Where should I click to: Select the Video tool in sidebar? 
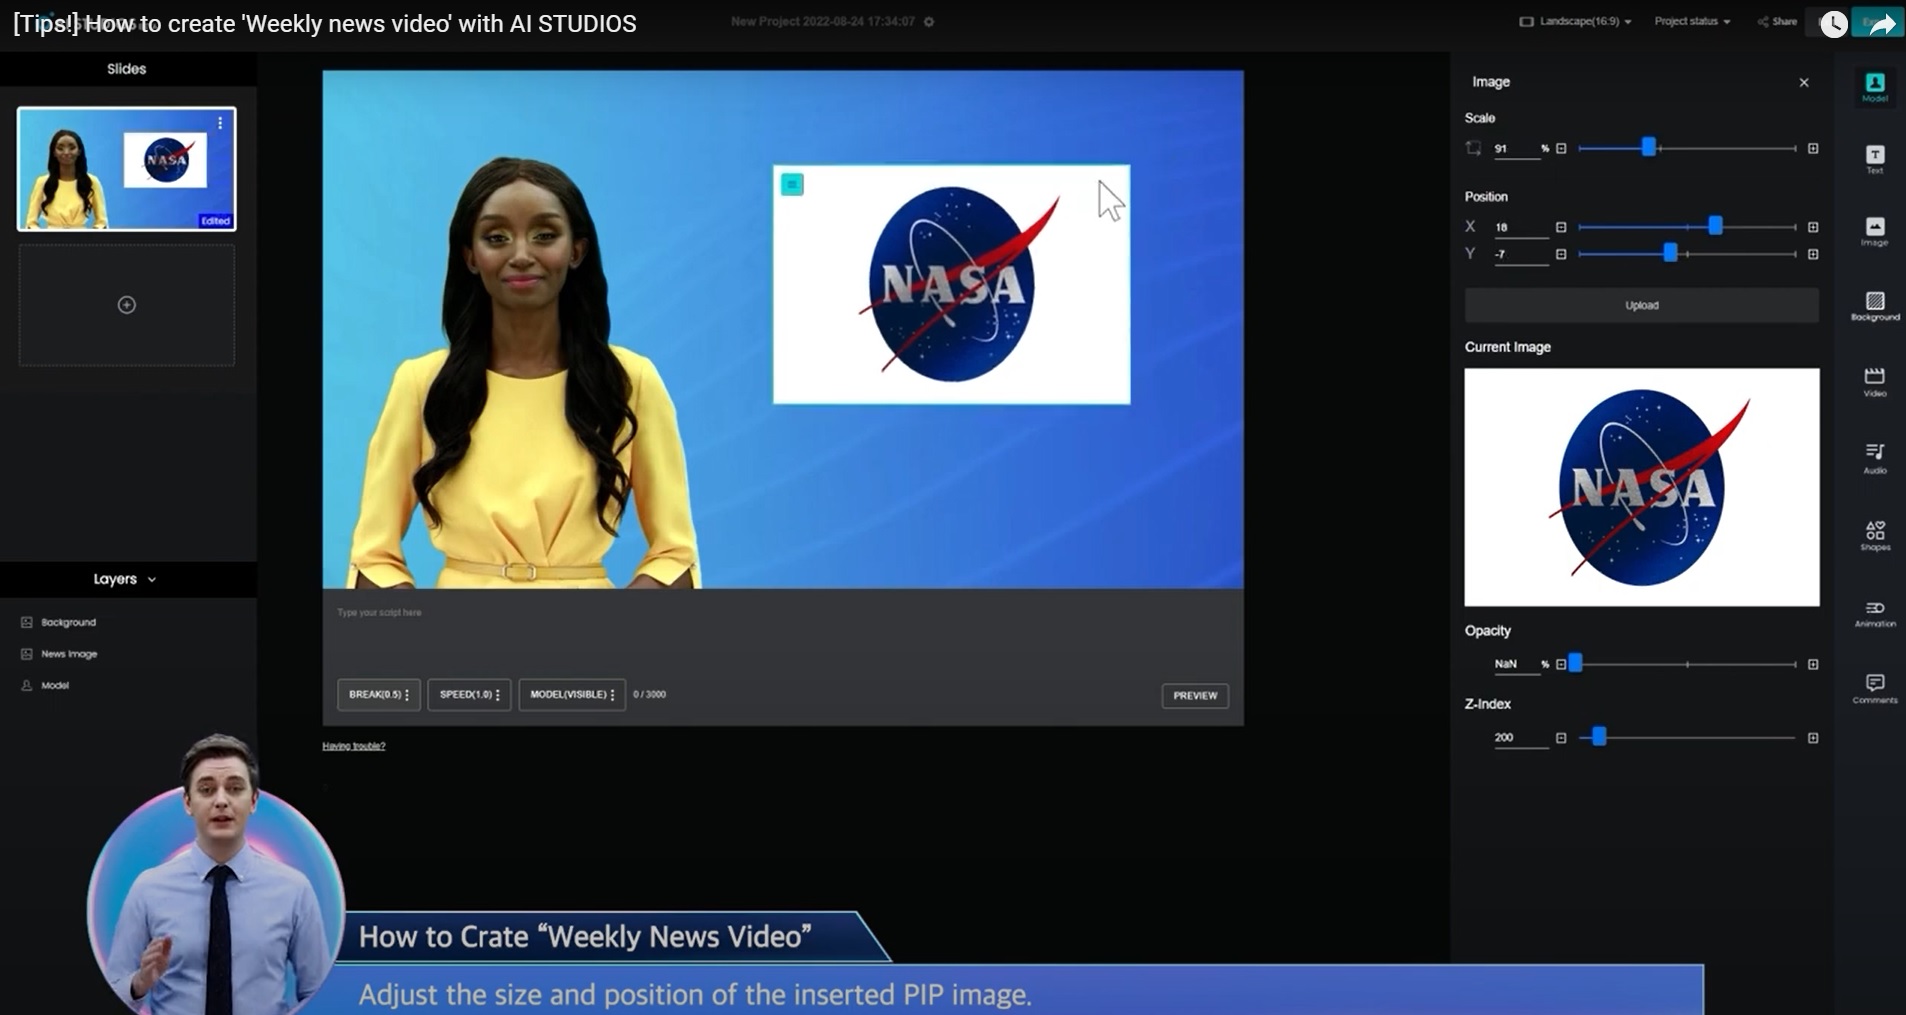1875,381
